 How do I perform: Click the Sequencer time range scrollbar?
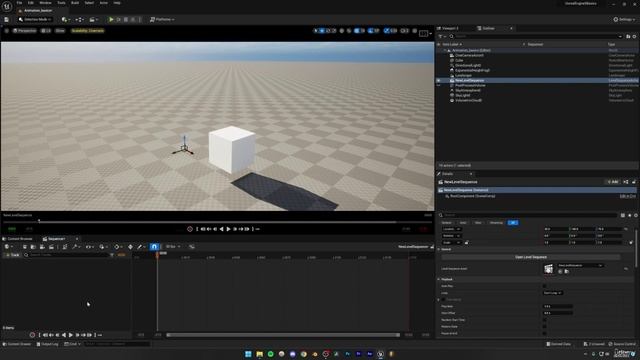283,335
